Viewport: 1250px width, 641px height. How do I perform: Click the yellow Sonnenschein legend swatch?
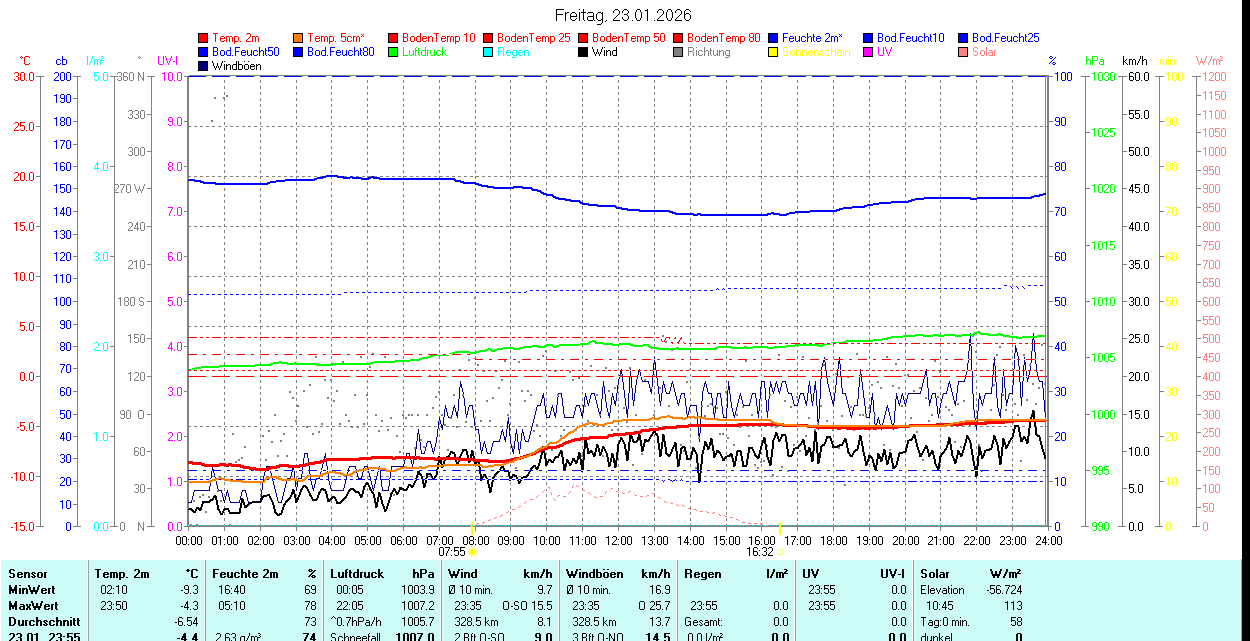774,52
